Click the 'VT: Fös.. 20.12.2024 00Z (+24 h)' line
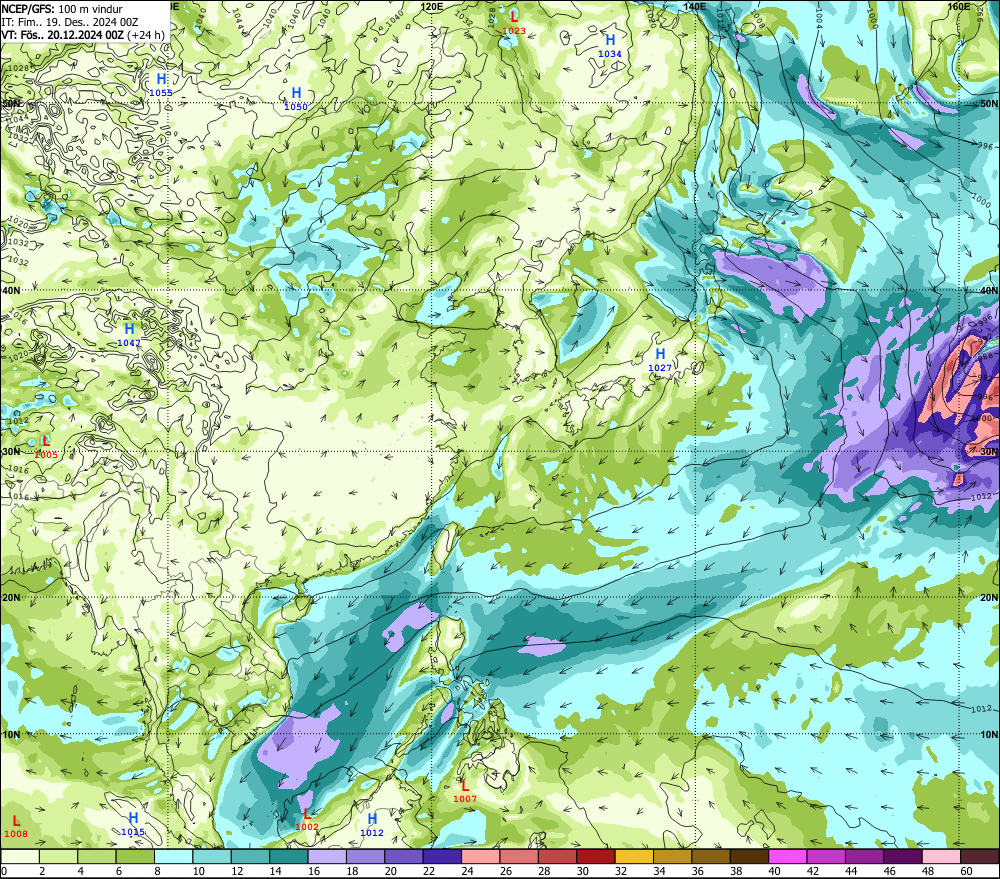 click(x=83, y=35)
